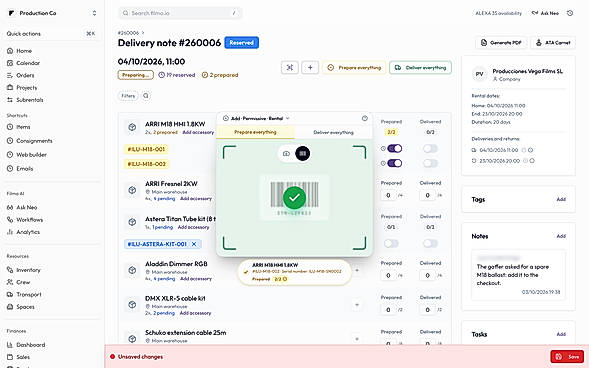
Task: Toggle prepared switch for #ILU-ASTERA-KIT-001
Action: click(x=391, y=244)
